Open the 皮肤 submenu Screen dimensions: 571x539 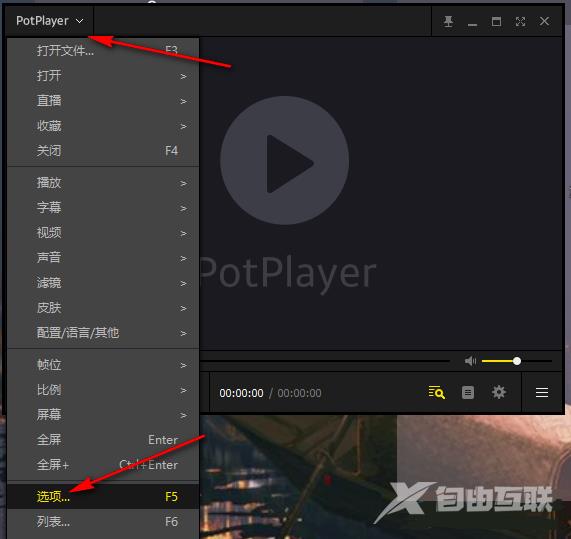pyautogui.click(x=103, y=308)
